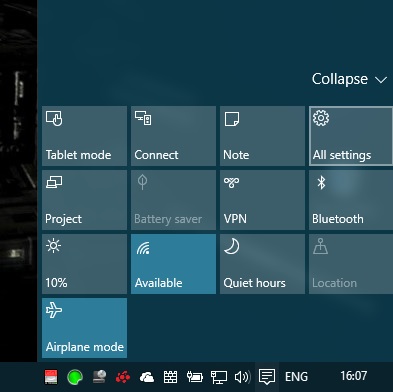Switch the ENG input language indicator
The height and width of the screenshot is (392, 393).
296,377
